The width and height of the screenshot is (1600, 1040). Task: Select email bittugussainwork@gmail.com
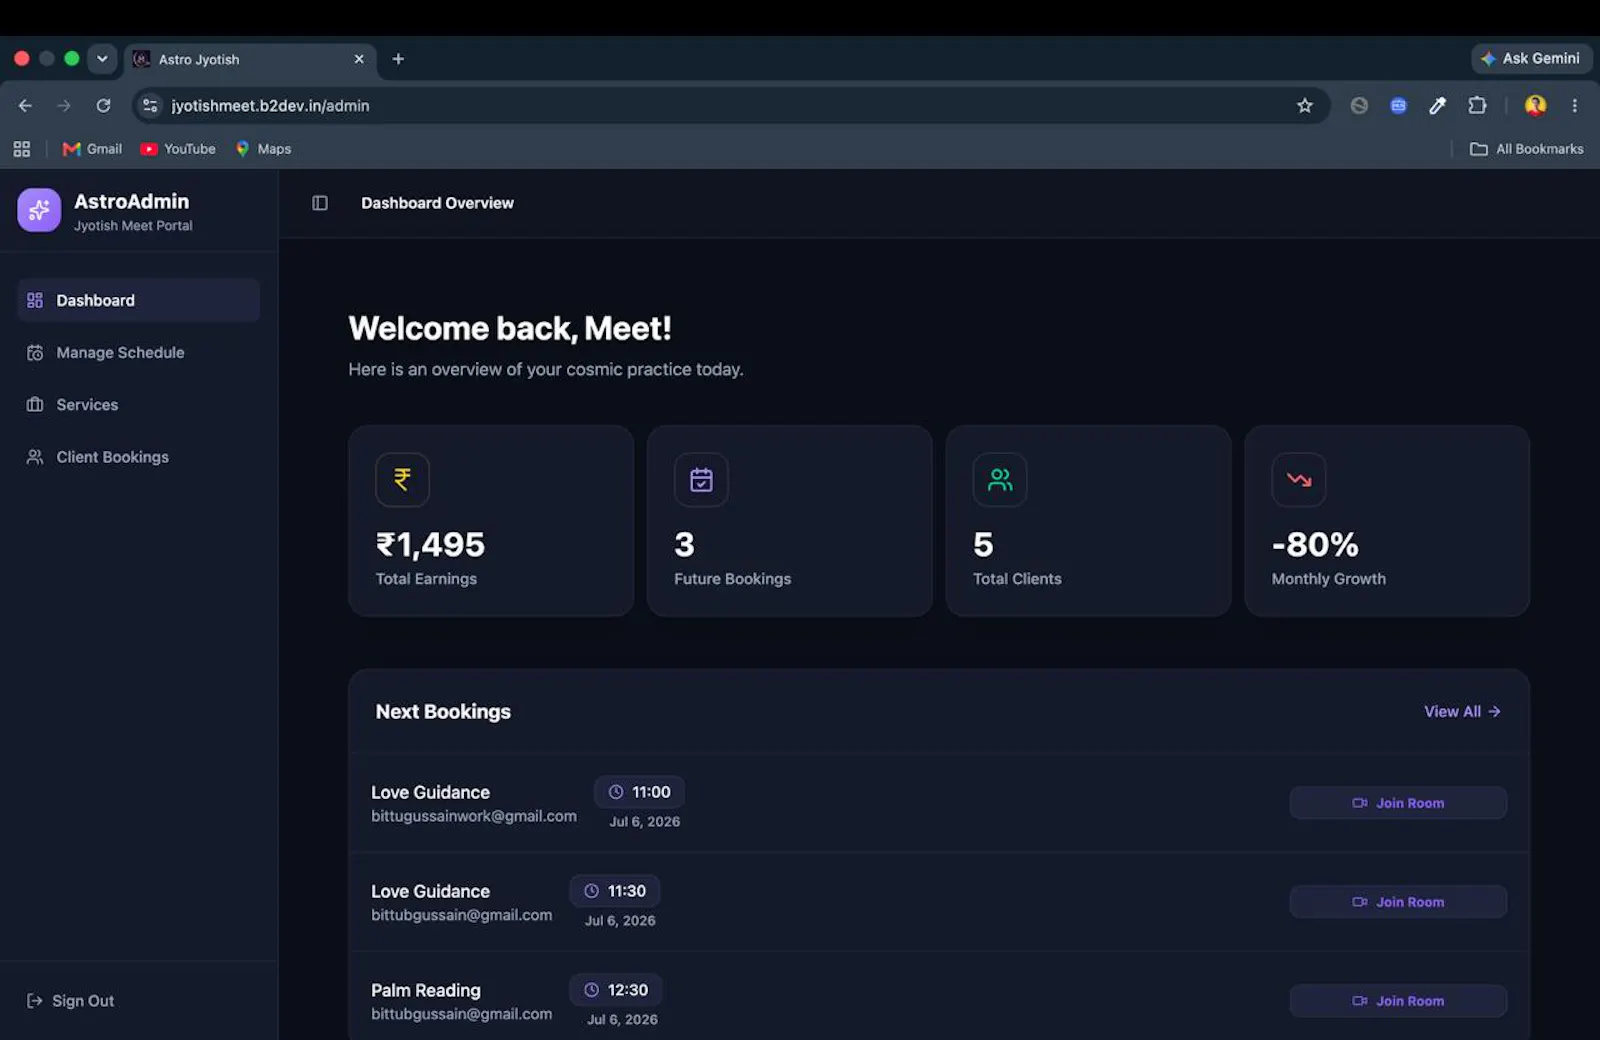pyautogui.click(x=474, y=816)
